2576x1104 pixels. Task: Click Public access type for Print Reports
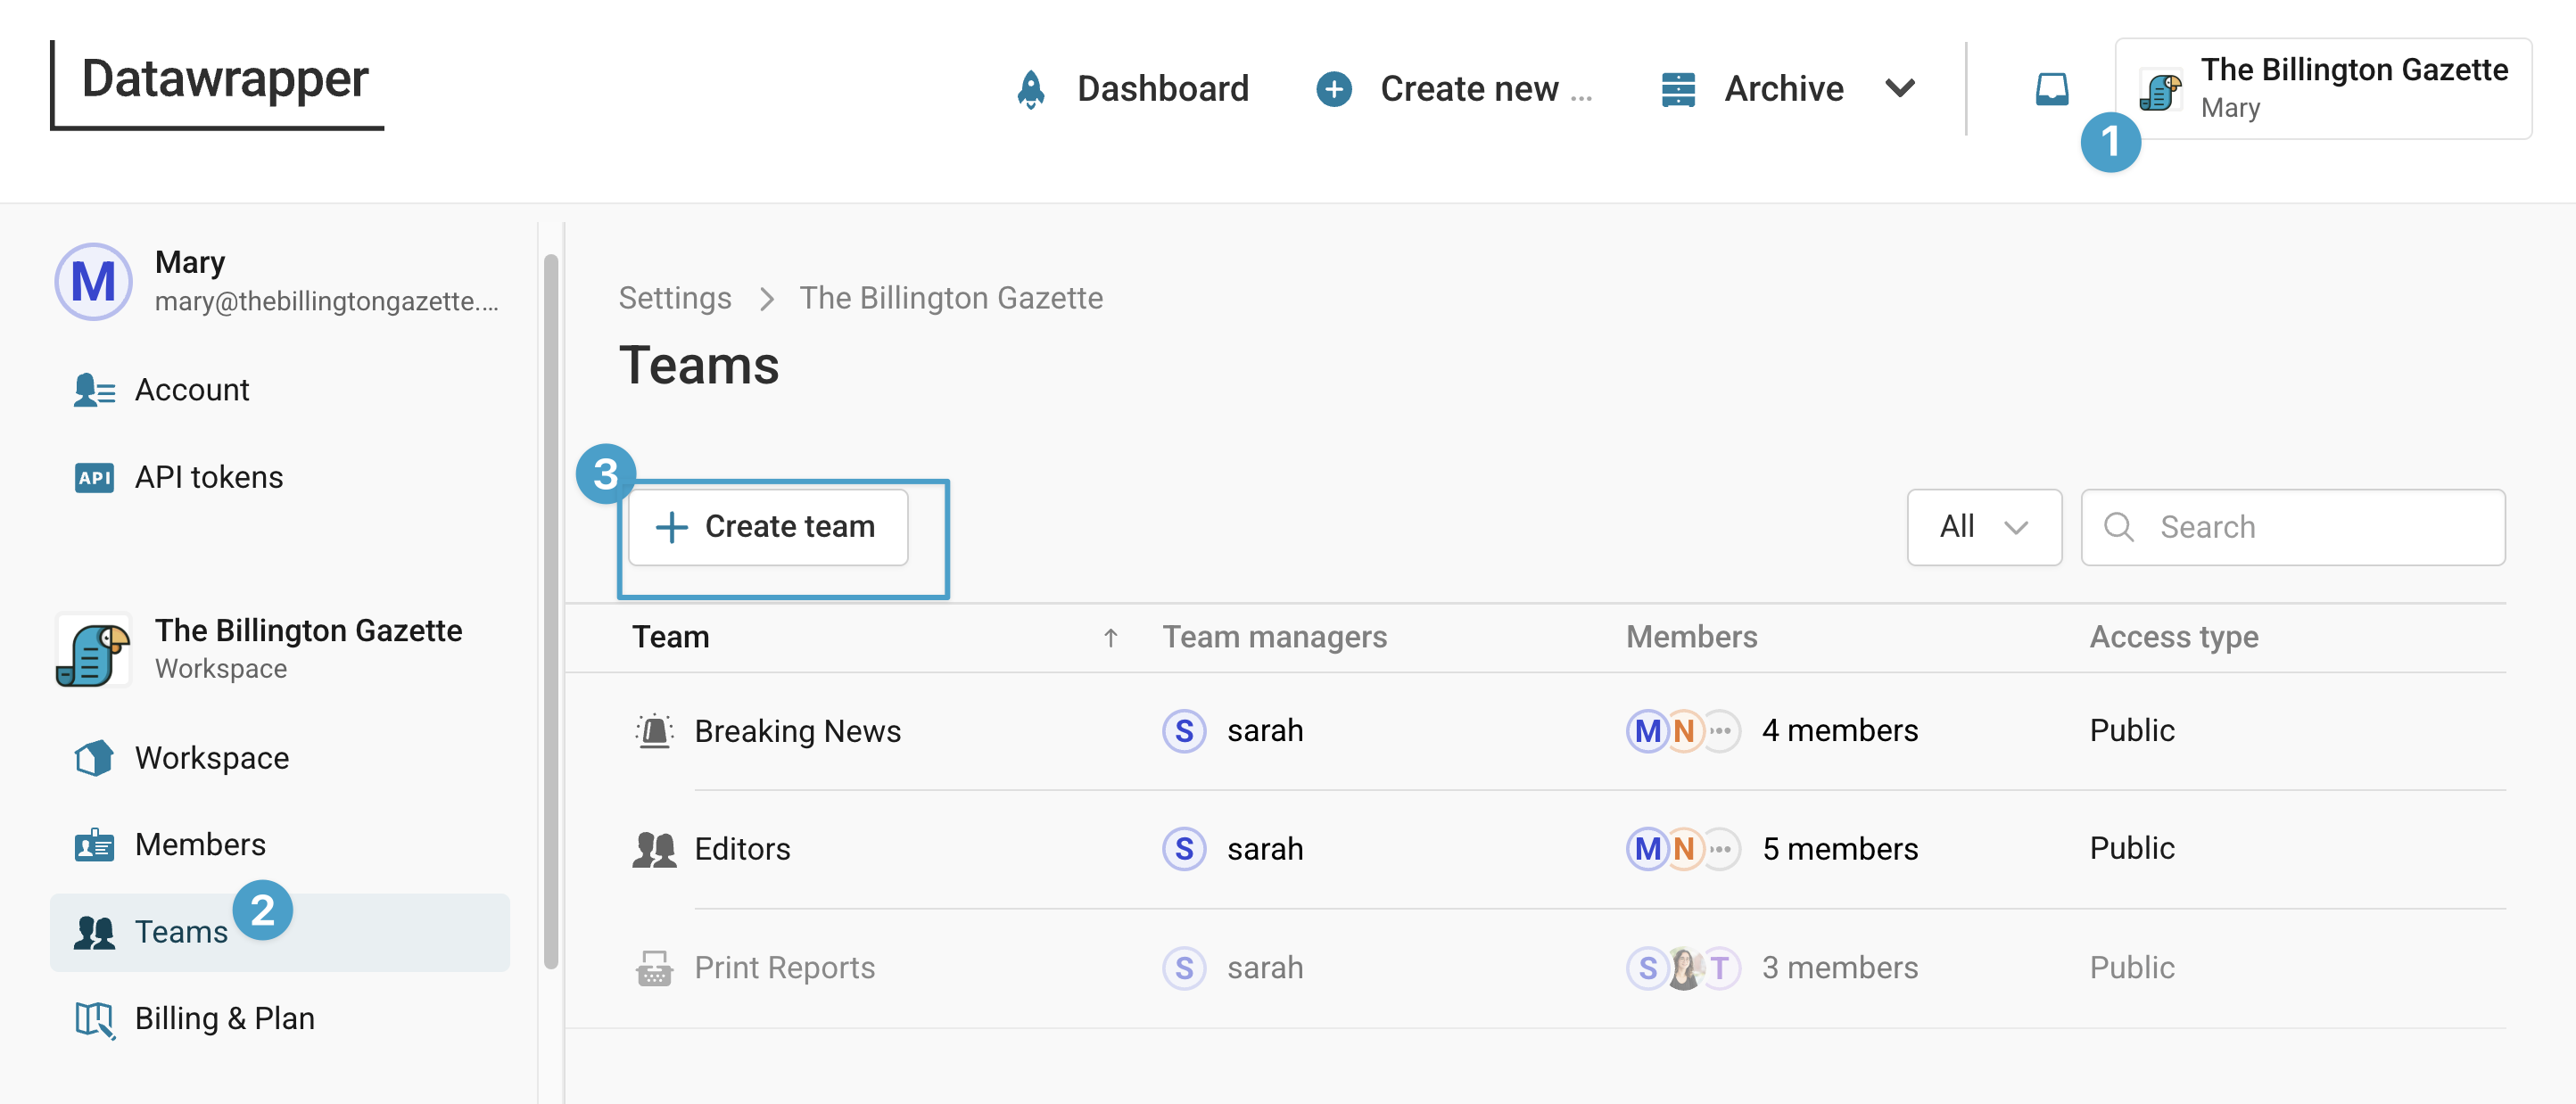(x=2132, y=968)
